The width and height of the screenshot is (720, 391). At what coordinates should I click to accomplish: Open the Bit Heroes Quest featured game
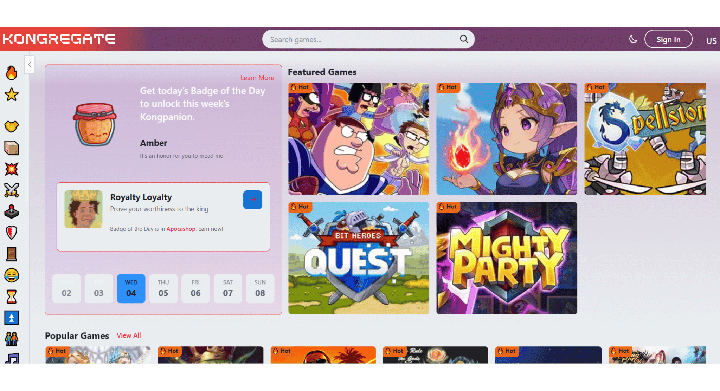tap(359, 258)
